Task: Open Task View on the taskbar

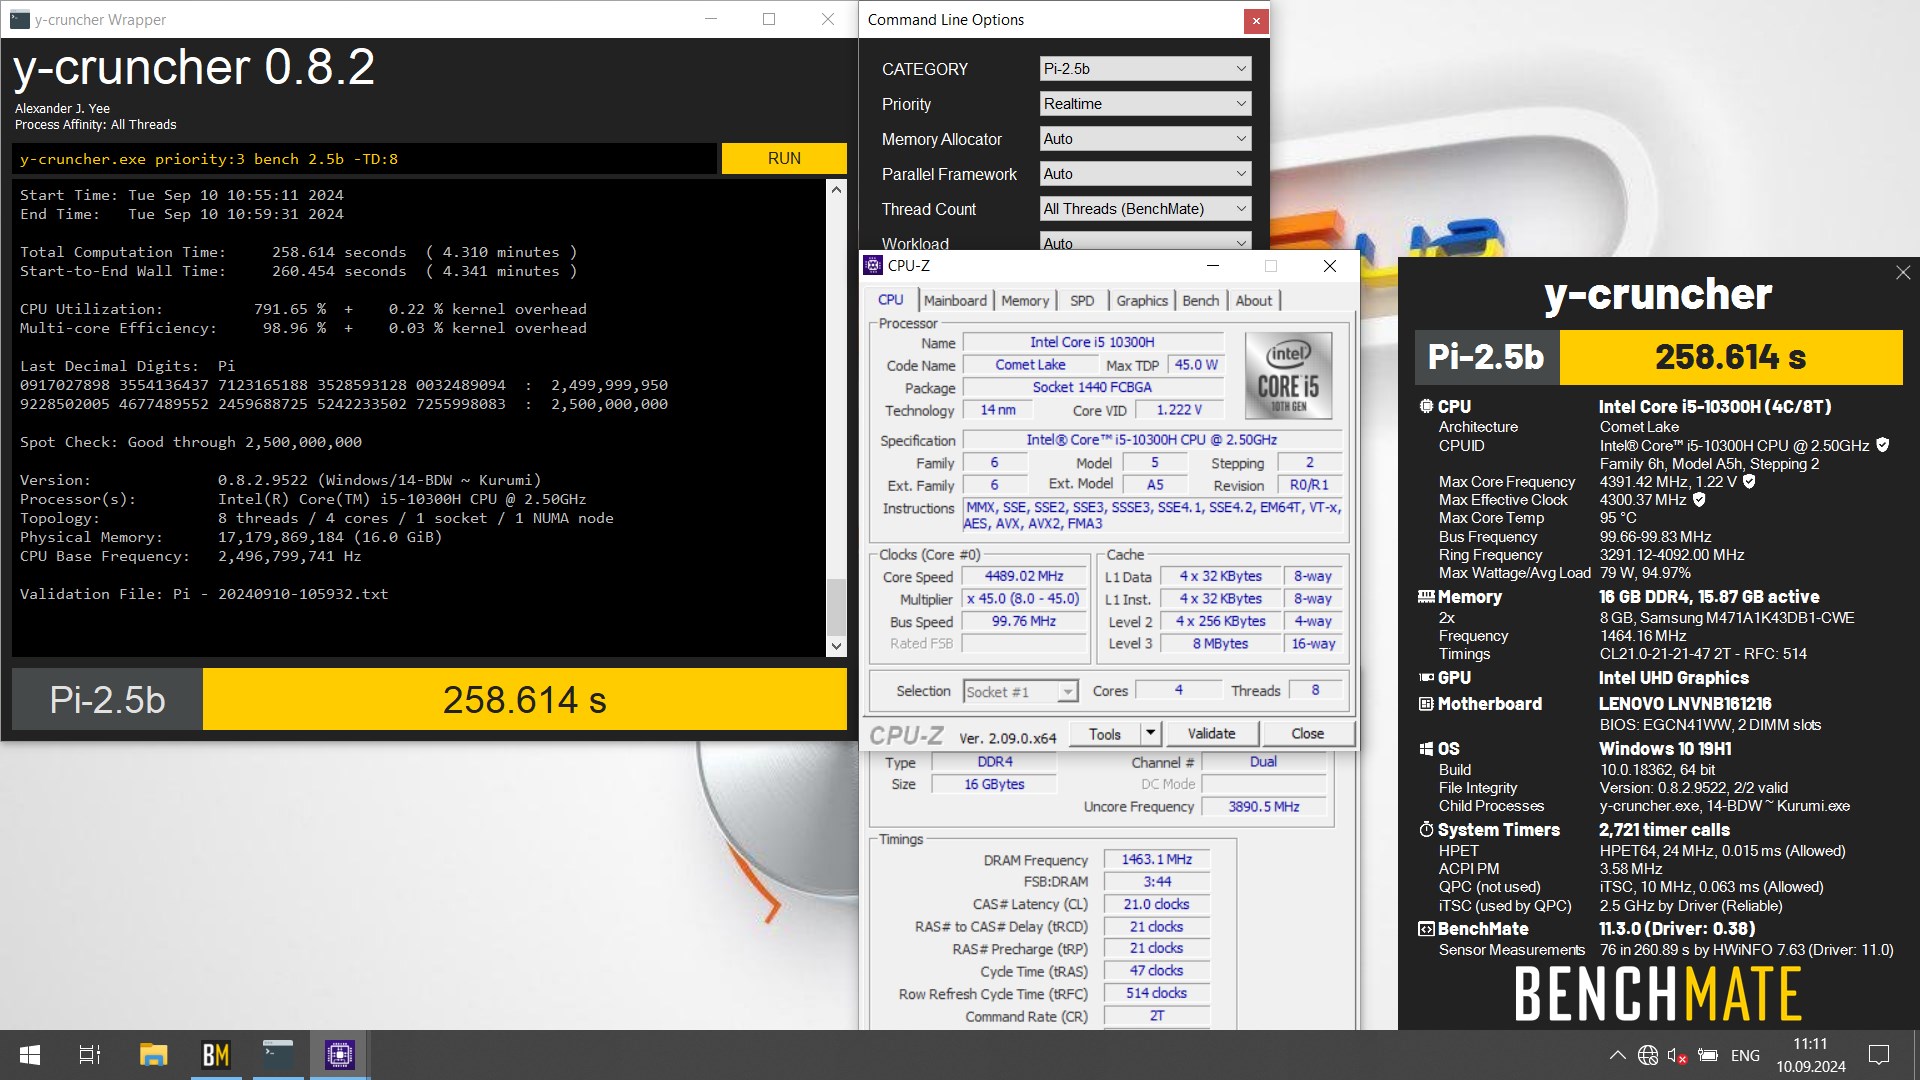Action: click(x=89, y=1055)
